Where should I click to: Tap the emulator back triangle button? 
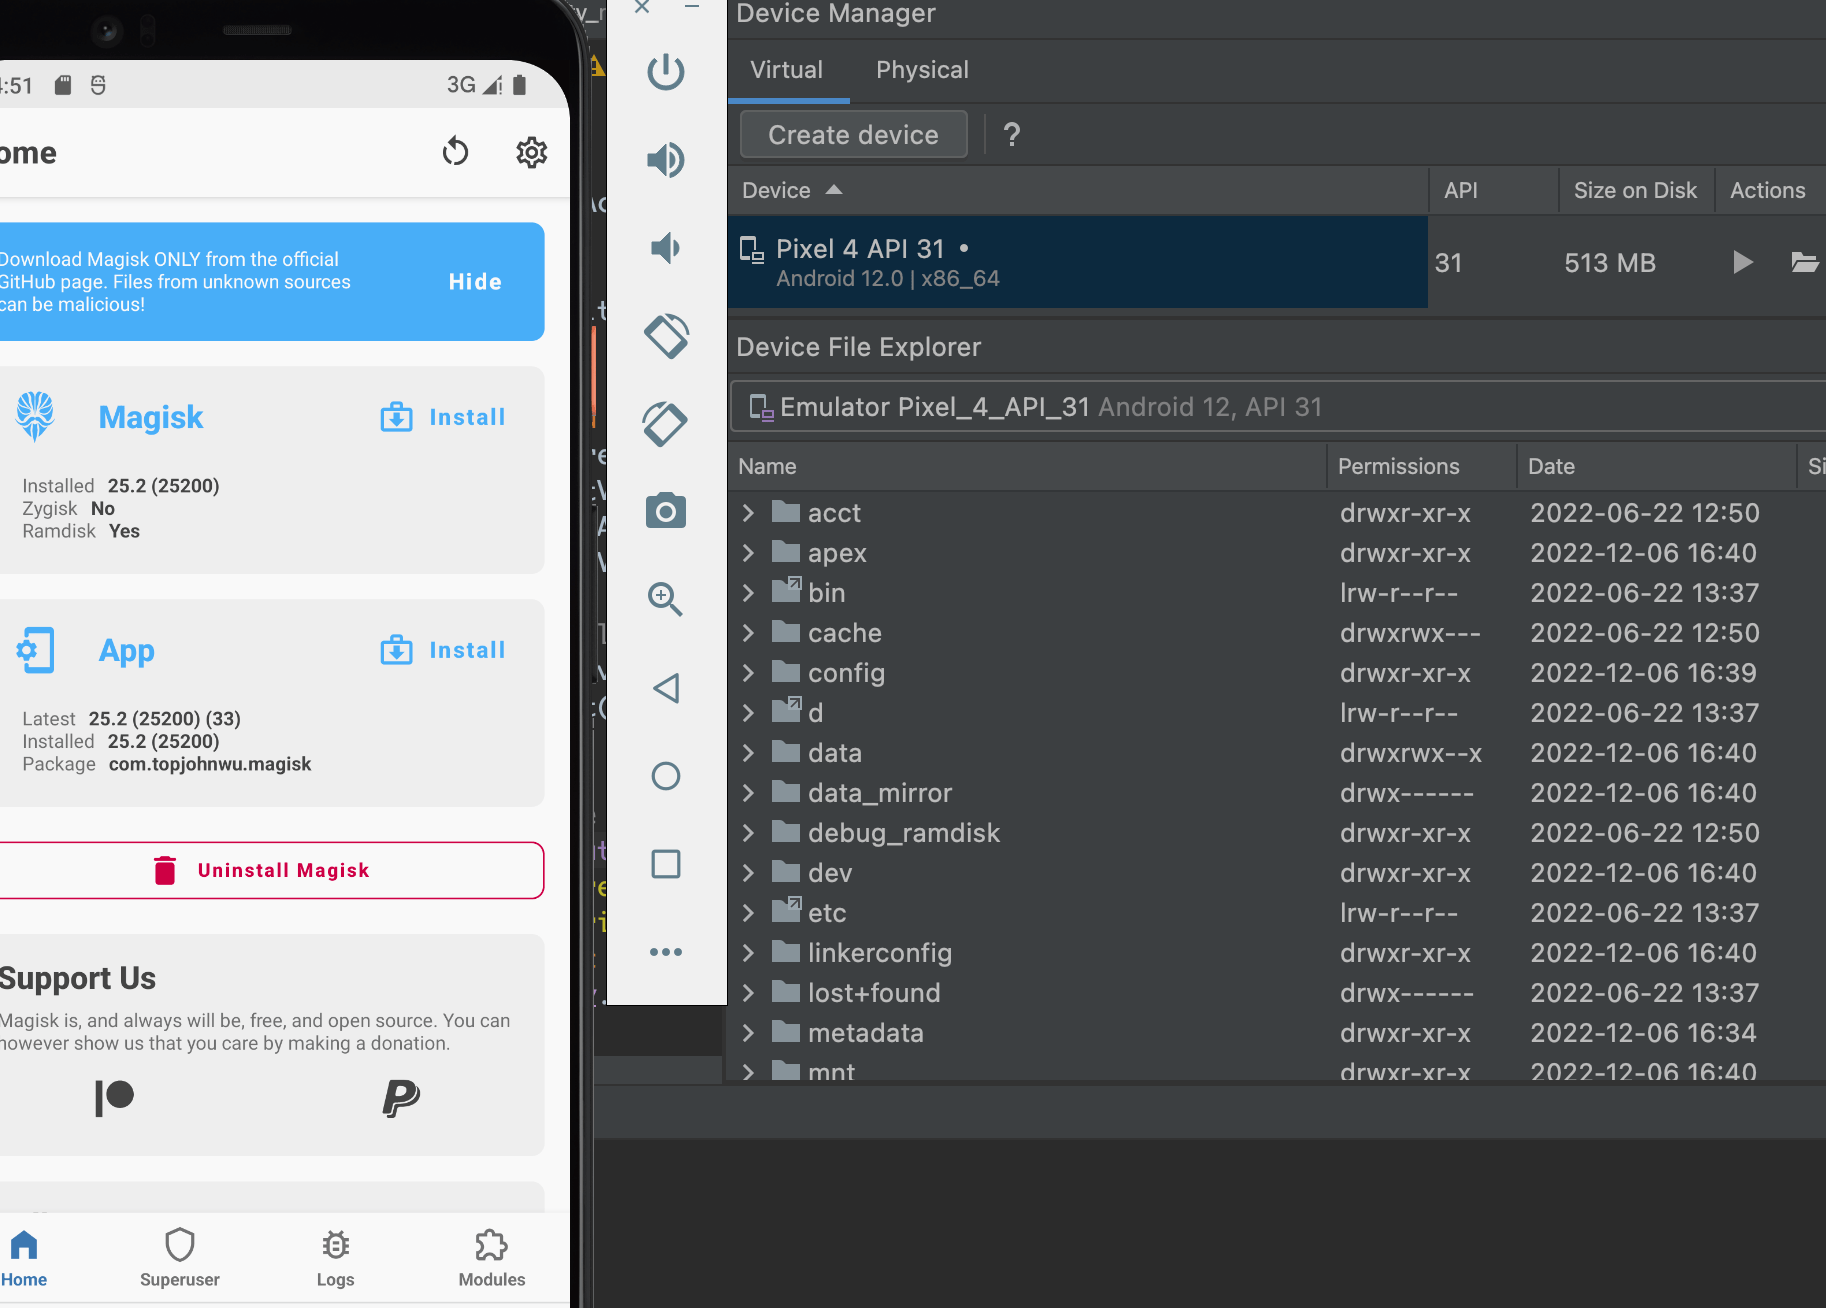tap(666, 688)
